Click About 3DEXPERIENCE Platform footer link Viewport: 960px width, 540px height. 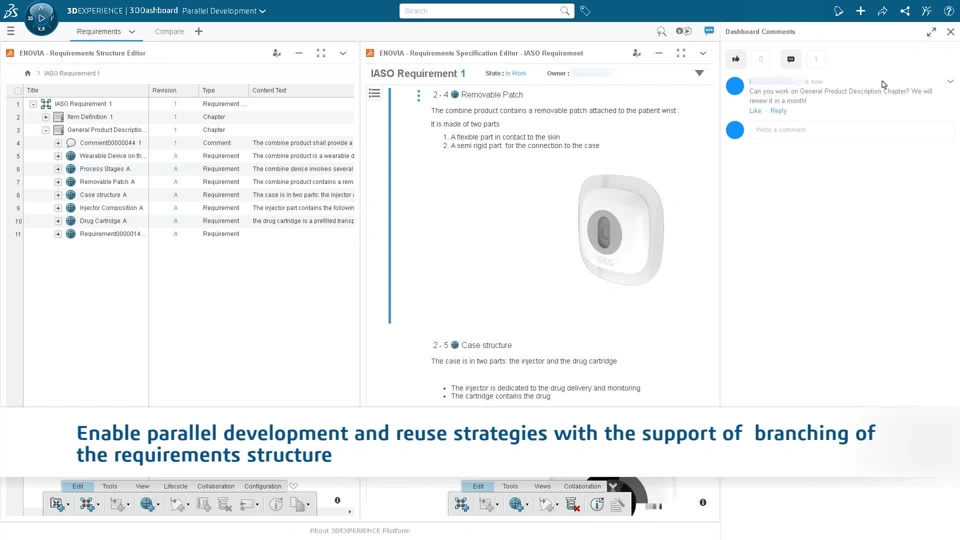tap(360, 531)
